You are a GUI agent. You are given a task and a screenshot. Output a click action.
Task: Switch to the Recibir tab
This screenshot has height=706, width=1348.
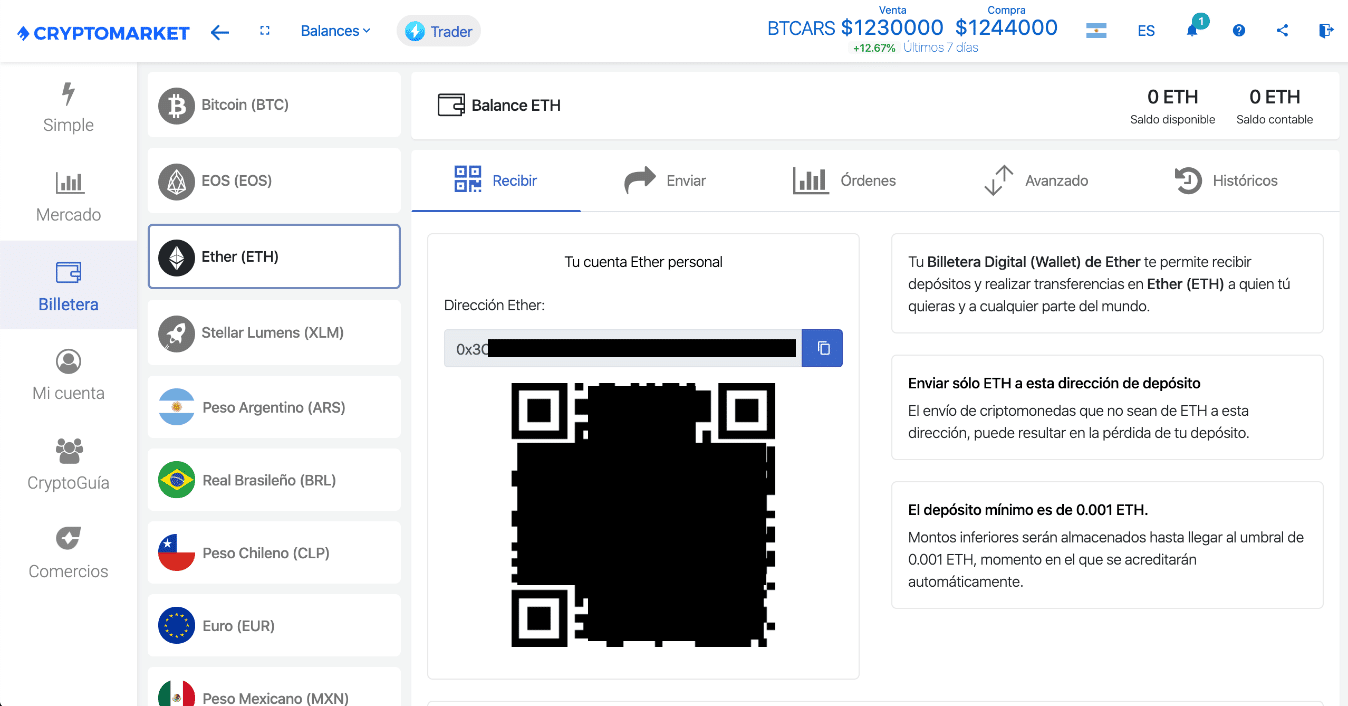click(x=496, y=181)
